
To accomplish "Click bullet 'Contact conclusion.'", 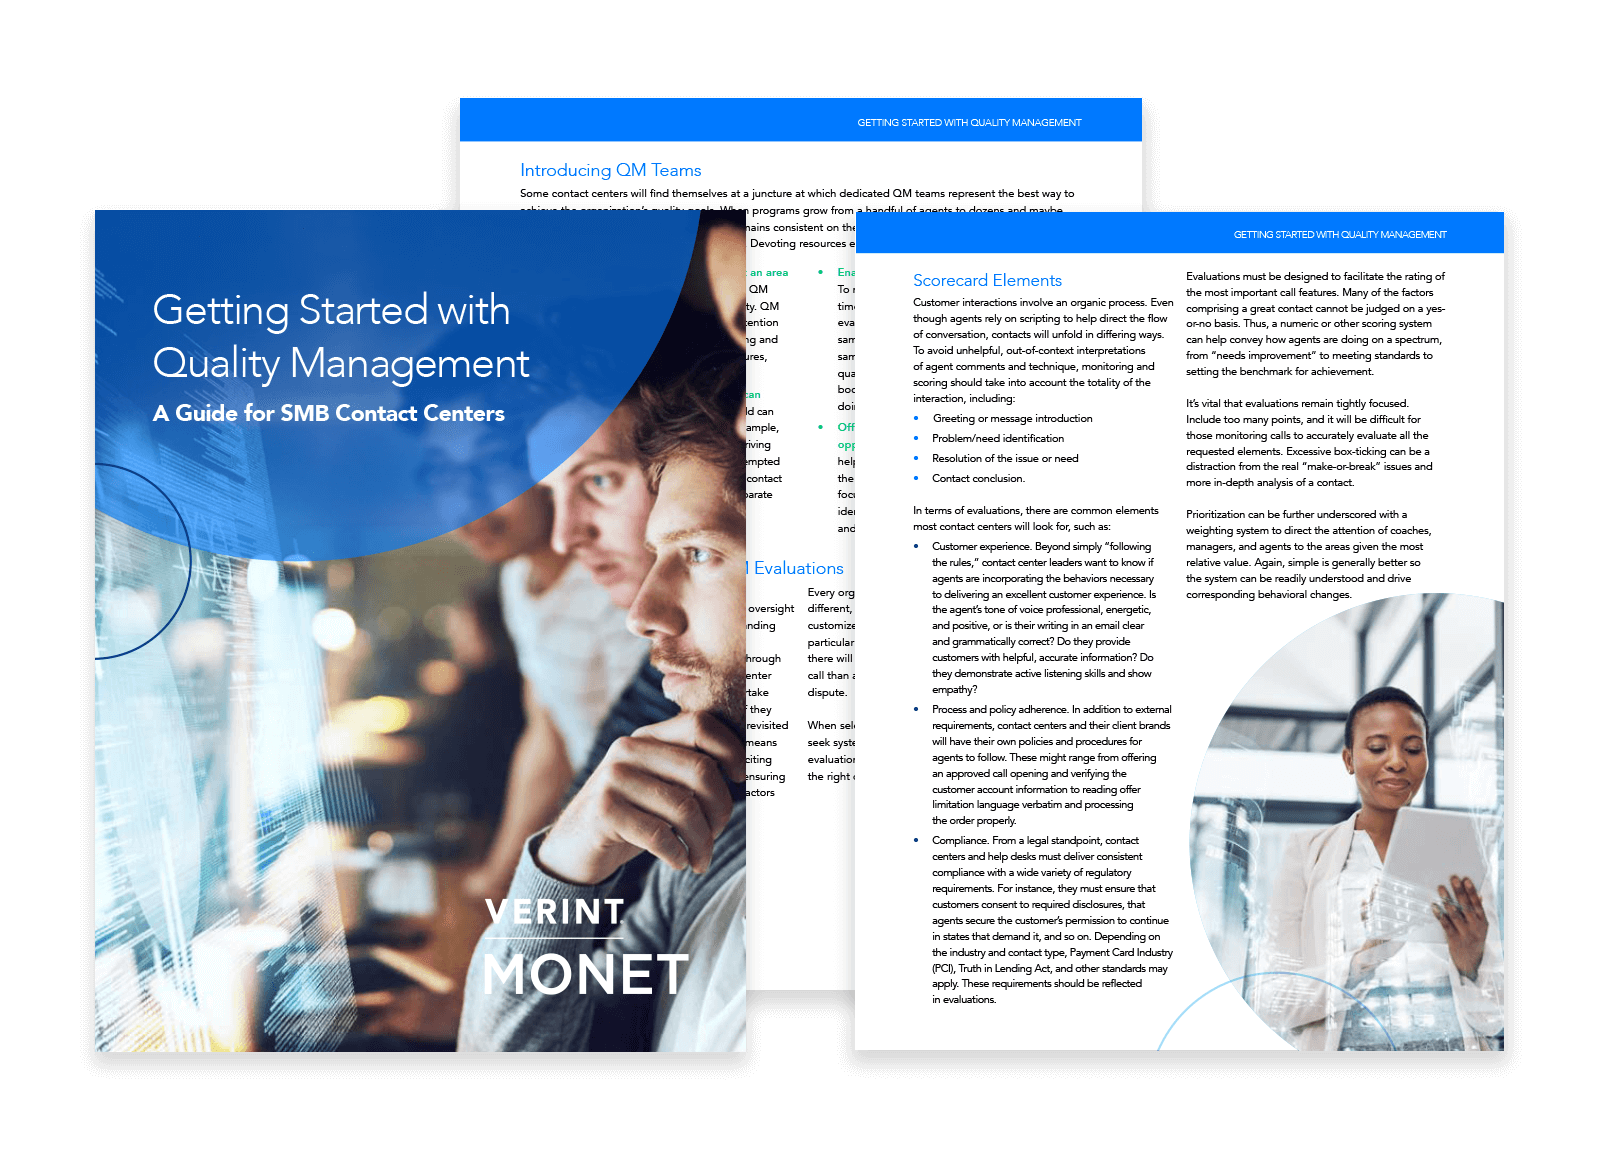I will click(978, 478).
